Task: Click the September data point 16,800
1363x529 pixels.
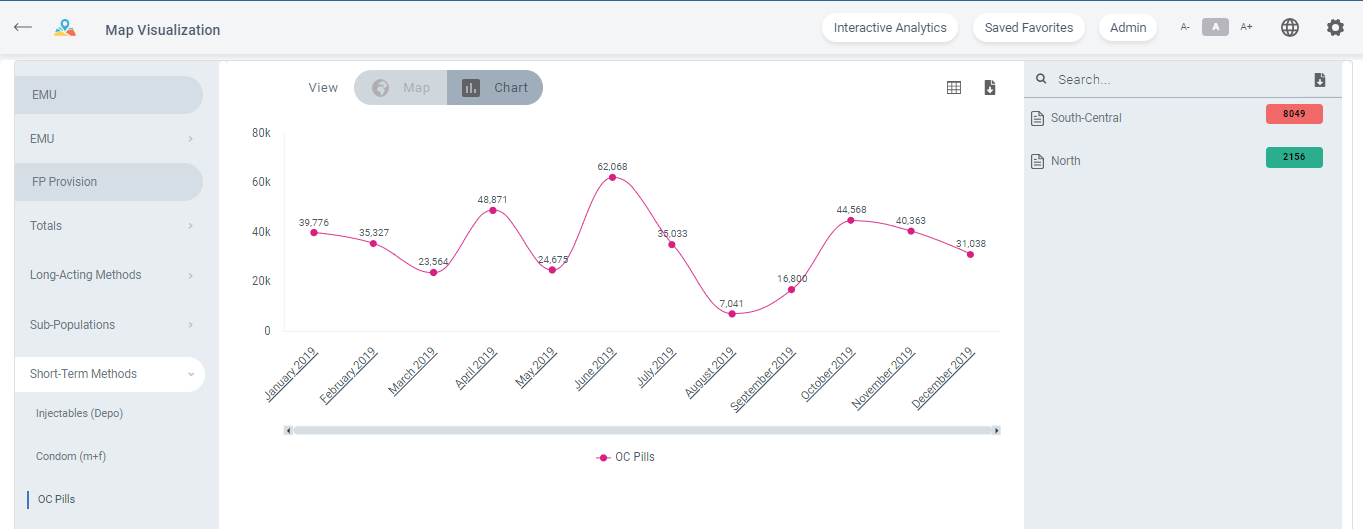Action: (791, 290)
